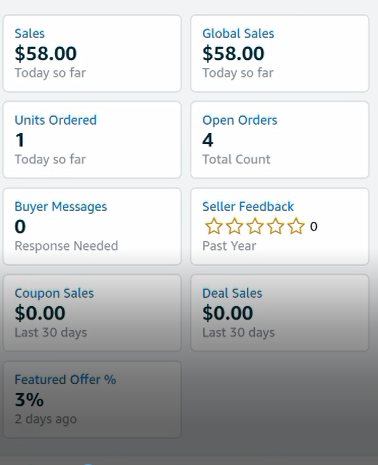This screenshot has width=378, height=465.
Task: Click the $58.00 Sales amount
Action: [x=46, y=53]
